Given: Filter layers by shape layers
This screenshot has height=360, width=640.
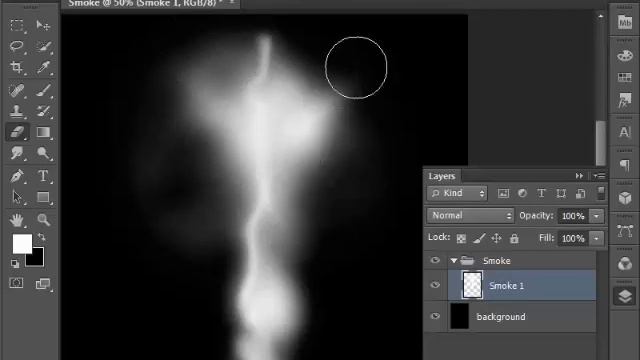Looking at the screenshot, I should (x=561, y=193).
